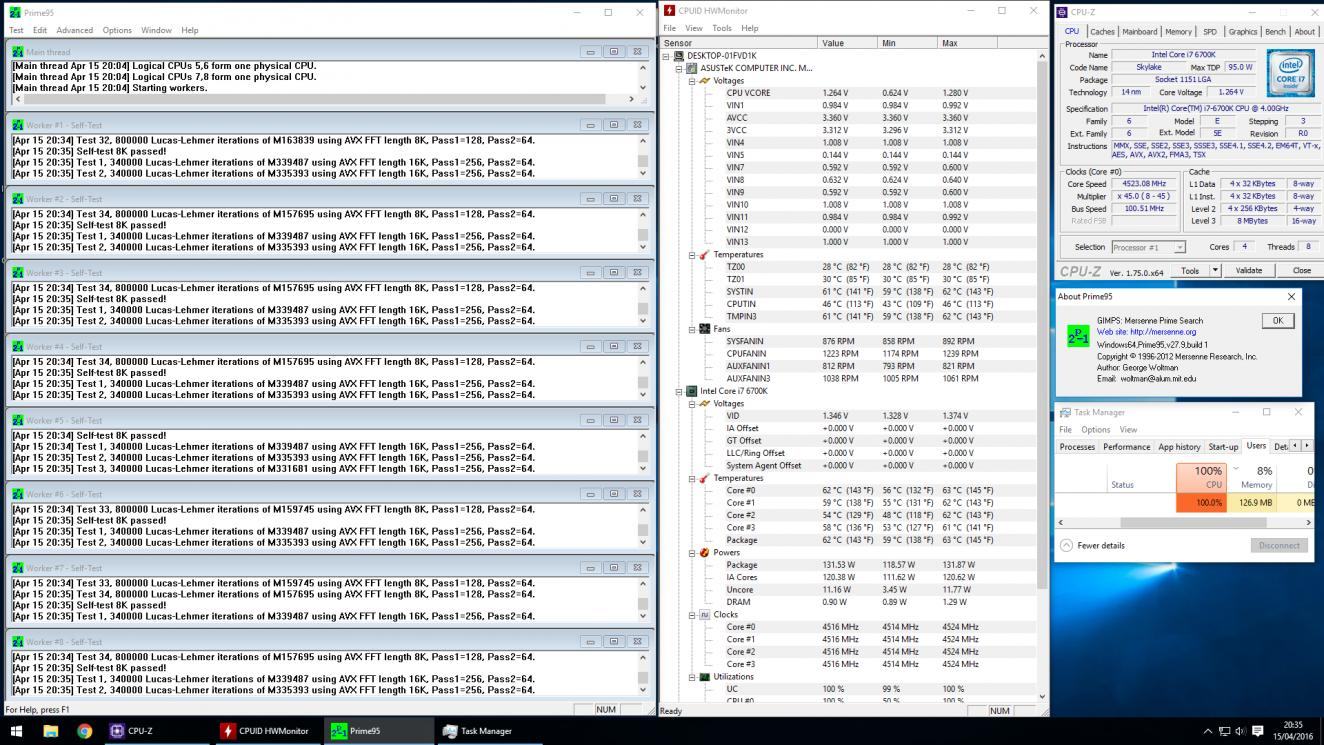Switch to CPU-Z taskbar button
This screenshot has width=1324, height=745.
[158, 731]
